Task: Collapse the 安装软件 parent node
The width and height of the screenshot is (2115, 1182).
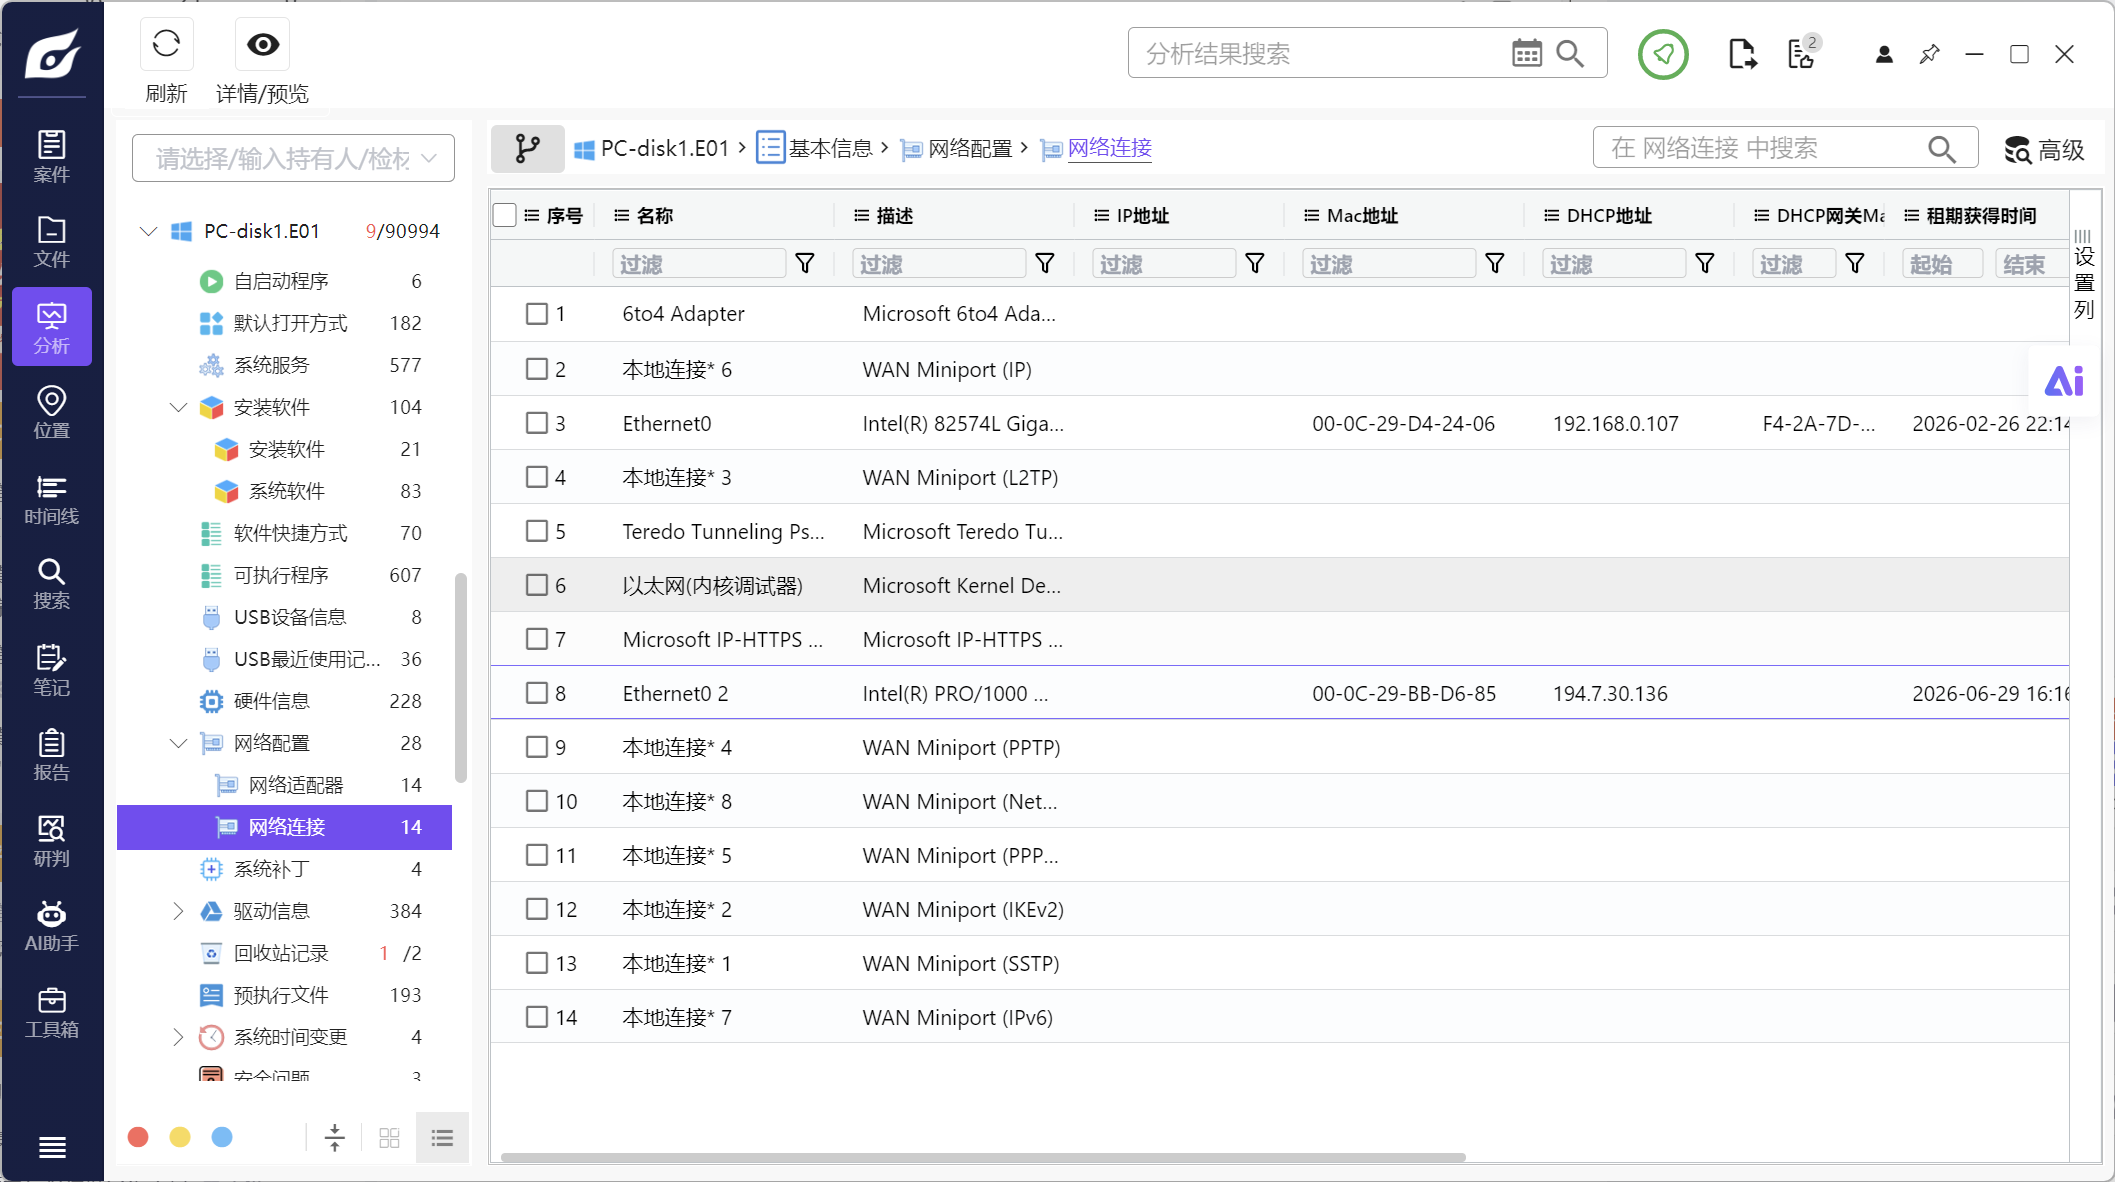Action: click(178, 407)
